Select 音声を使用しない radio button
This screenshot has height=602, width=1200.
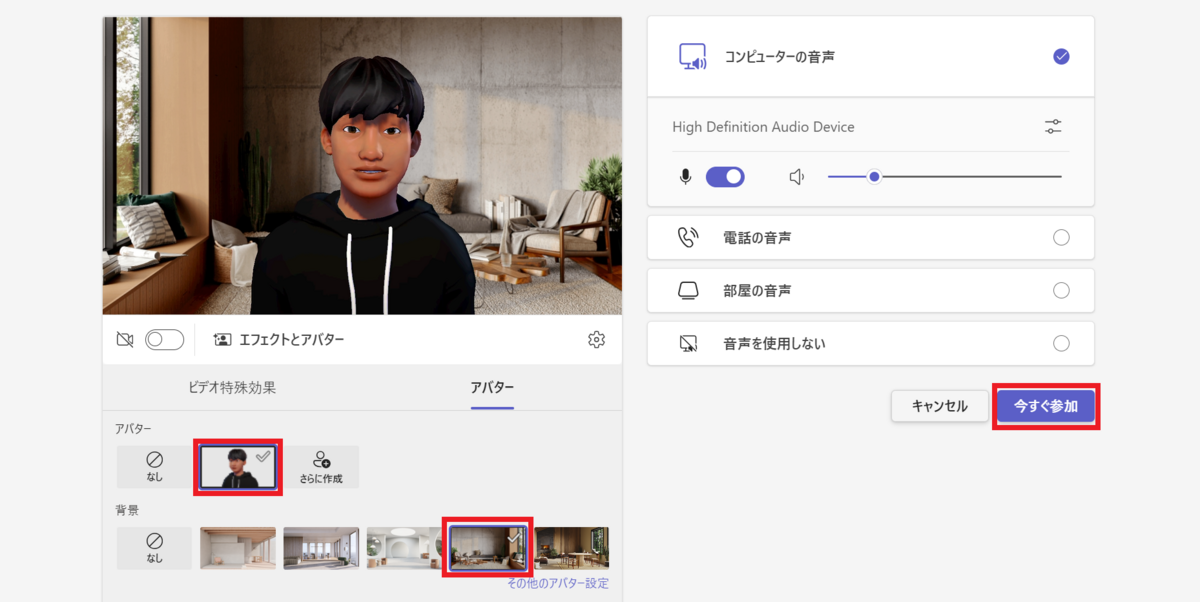(1061, 343)
